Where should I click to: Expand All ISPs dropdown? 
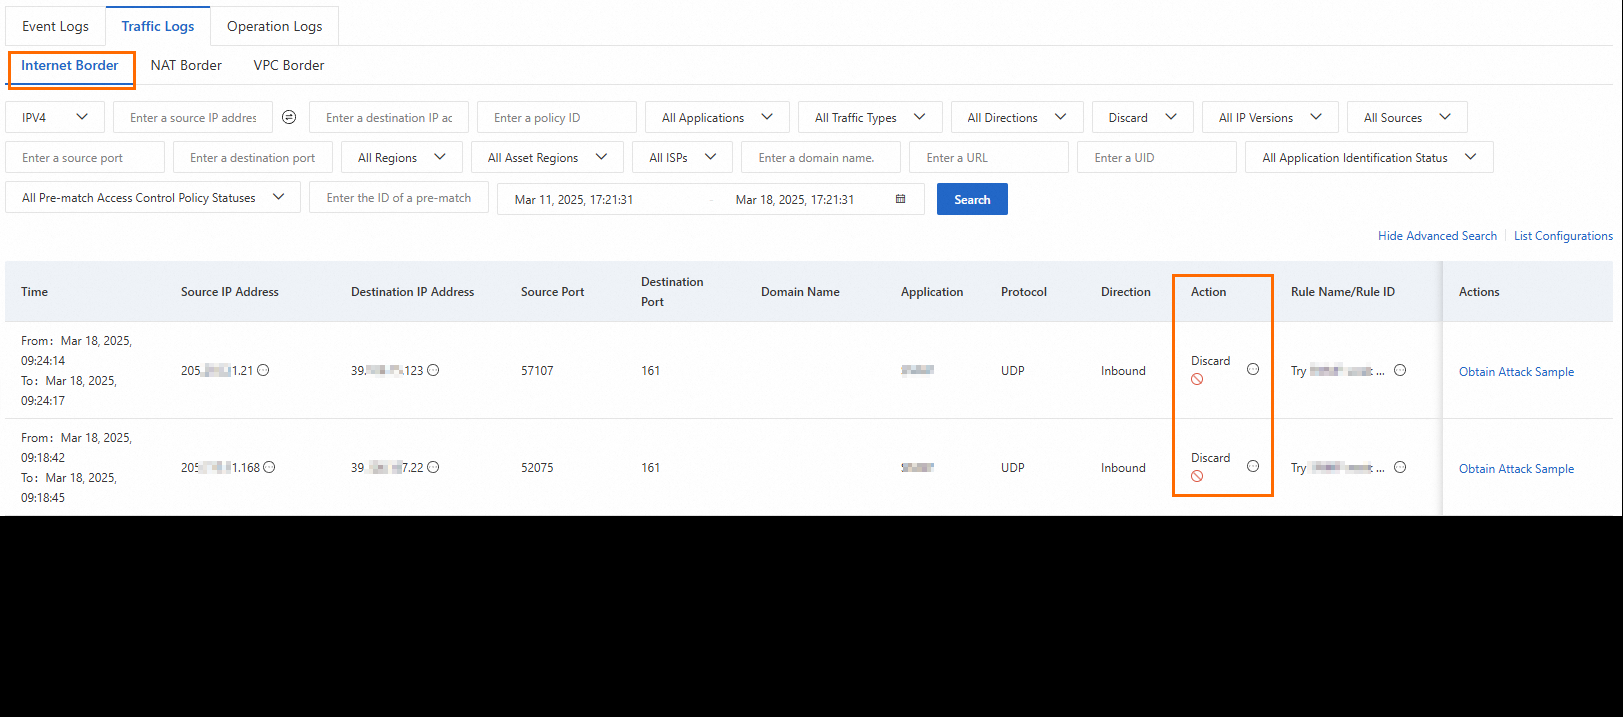coord(682,157)
